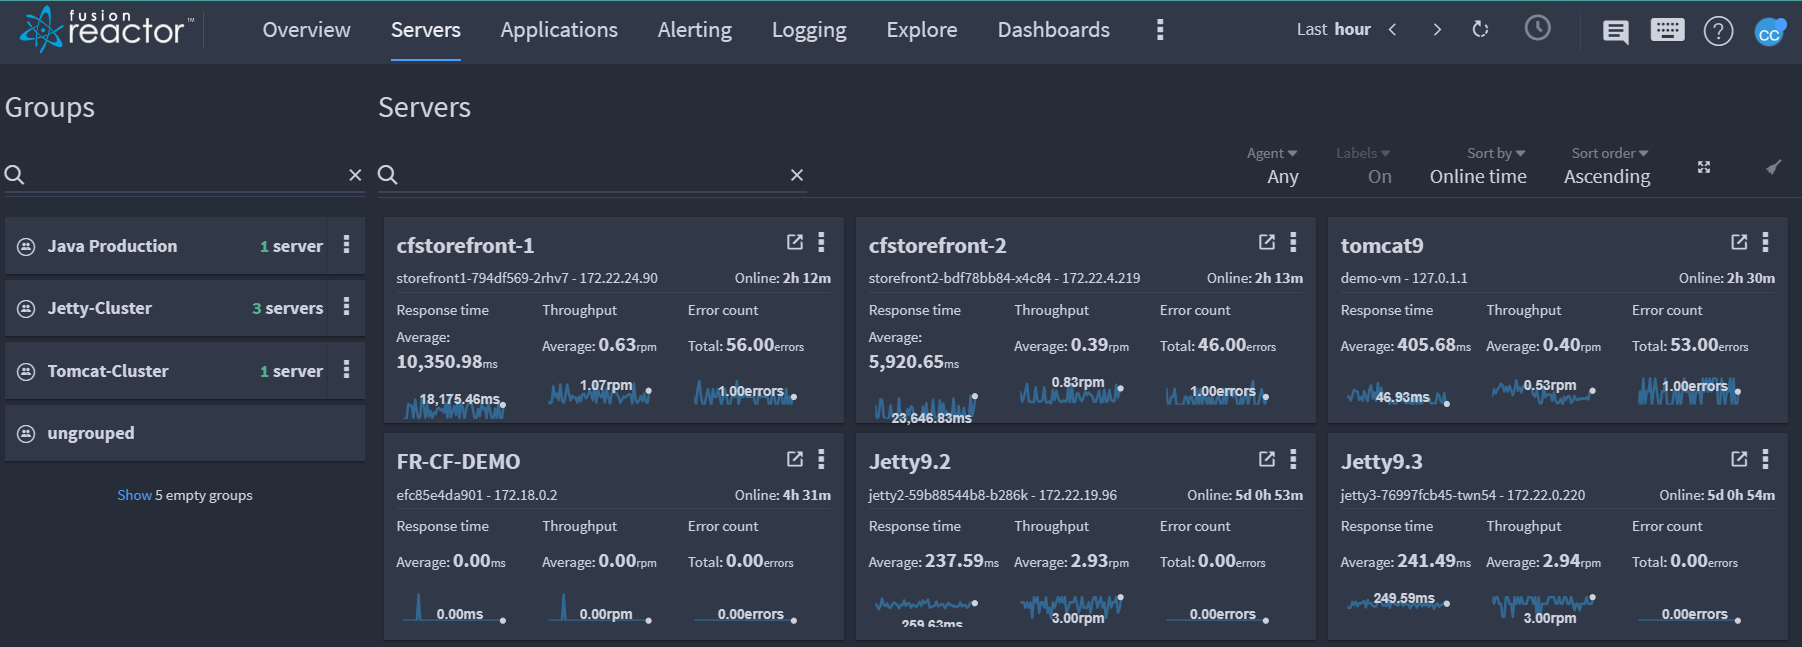Open the Explore tab
The height and width of the screenshot is (647, 1802).
point(922,30)
